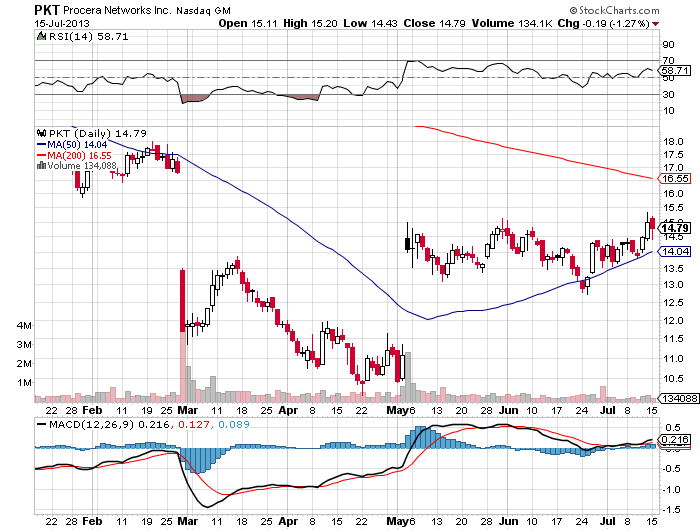Screen dimensions: 700x530
Task: Click the black line swatch before the MACD(12,26,9) label
Action: point(42,425)
